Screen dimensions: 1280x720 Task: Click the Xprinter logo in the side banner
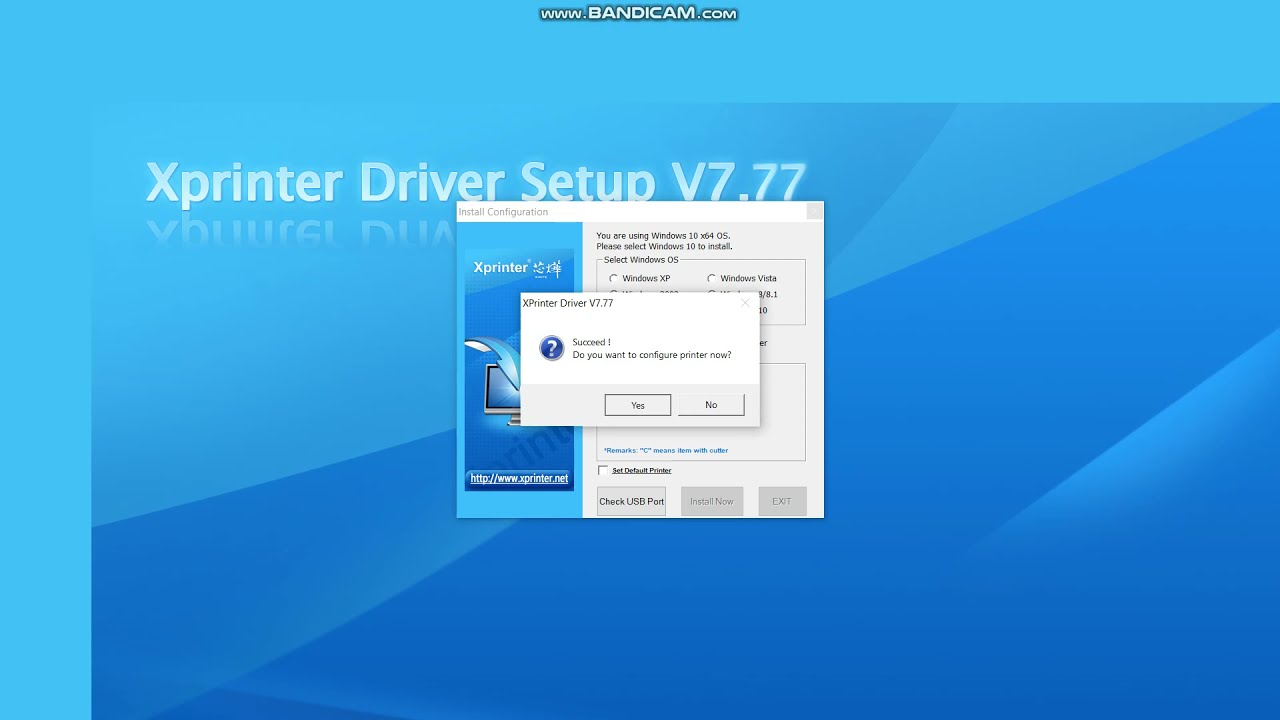coord(517,268)
